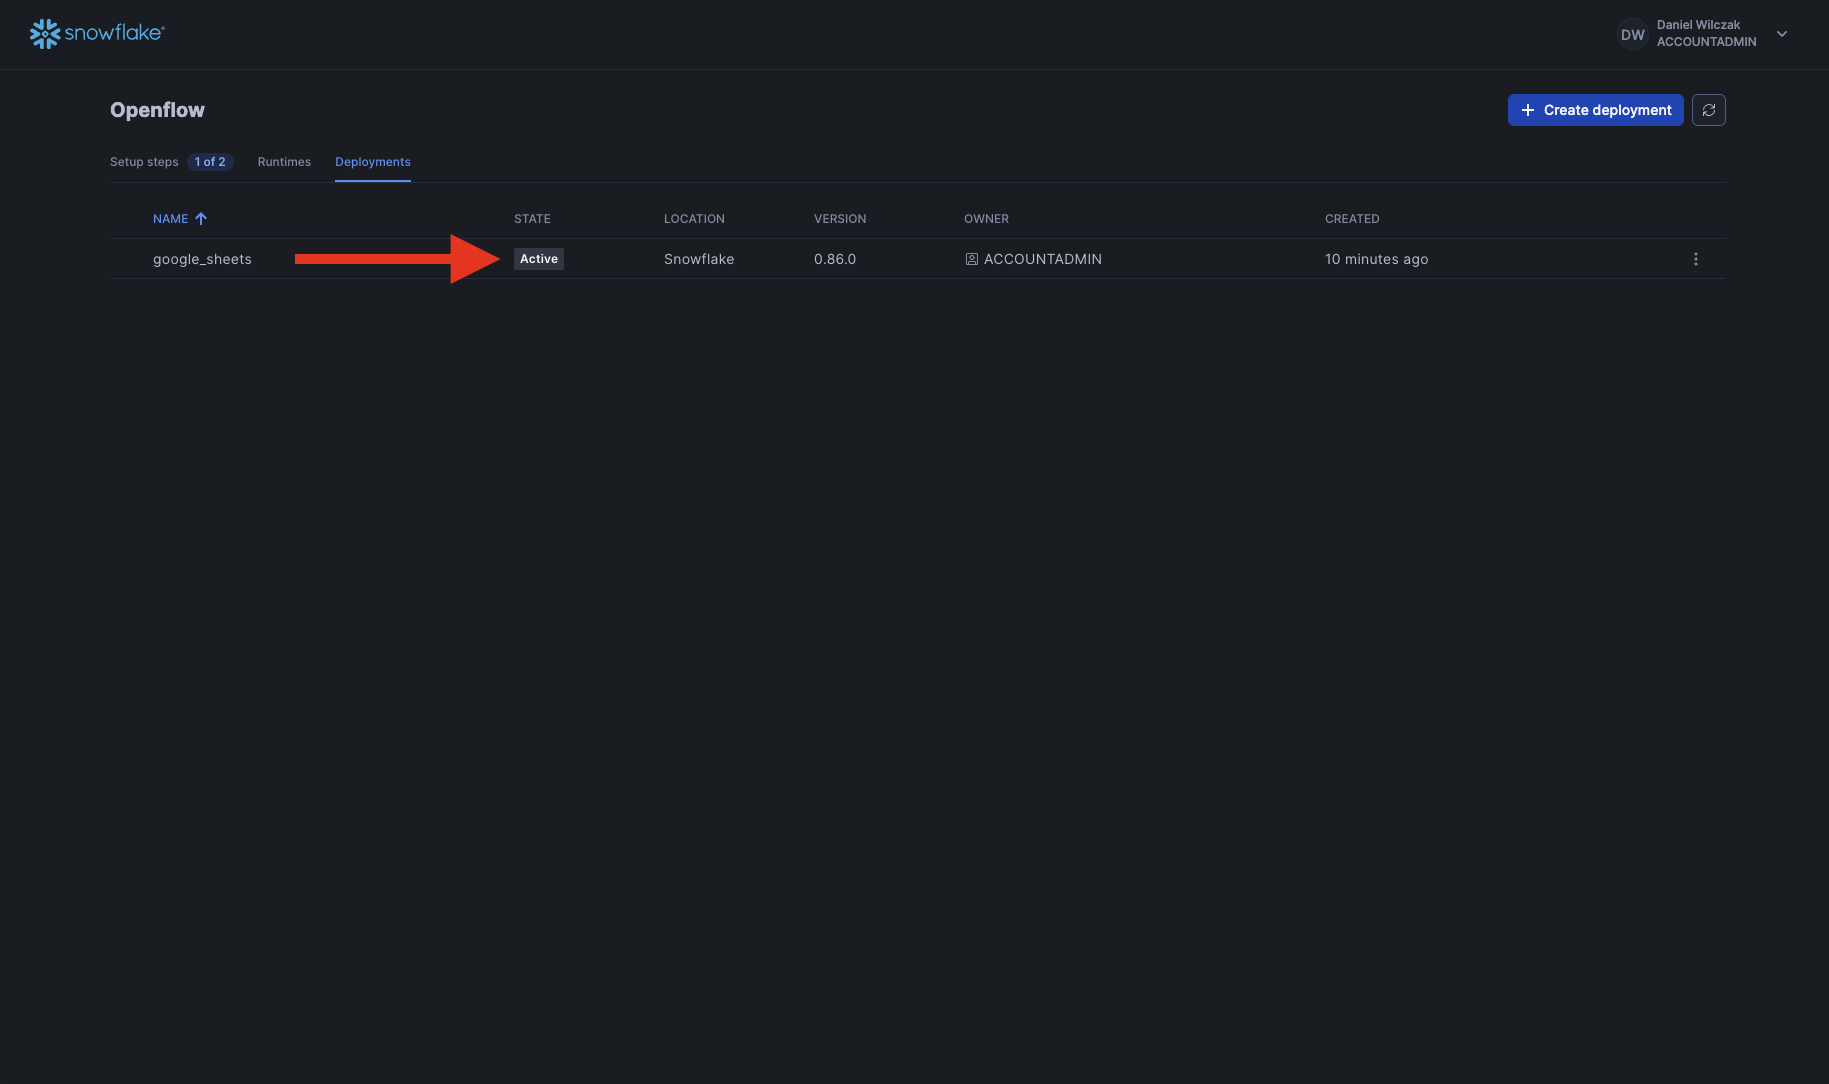This screenshot has width=1829, height=1084.
Task: Switch to the Runtimes tab
Action: 284,162
